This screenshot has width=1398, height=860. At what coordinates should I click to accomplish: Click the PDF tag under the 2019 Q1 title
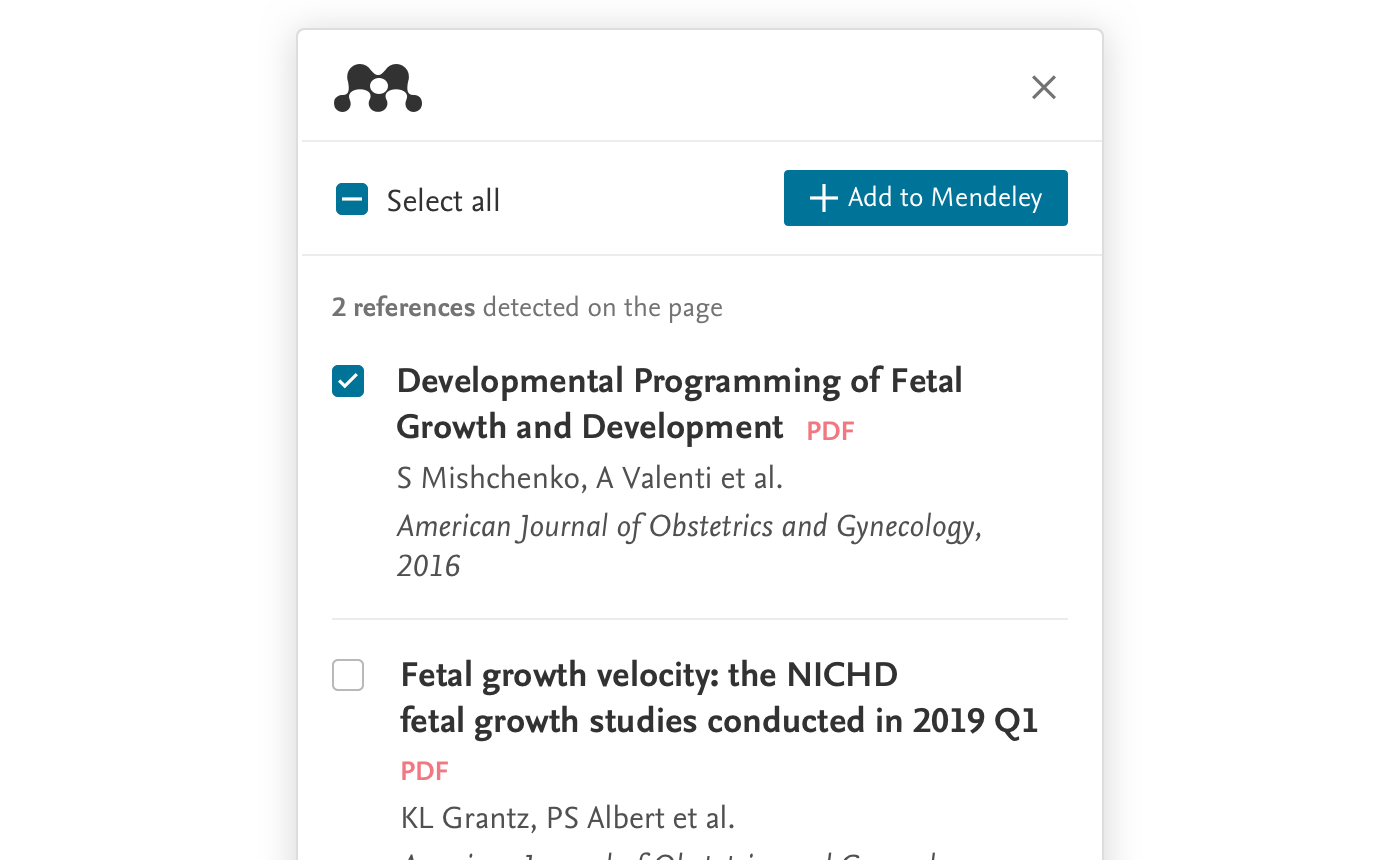(x=424, y=771)
